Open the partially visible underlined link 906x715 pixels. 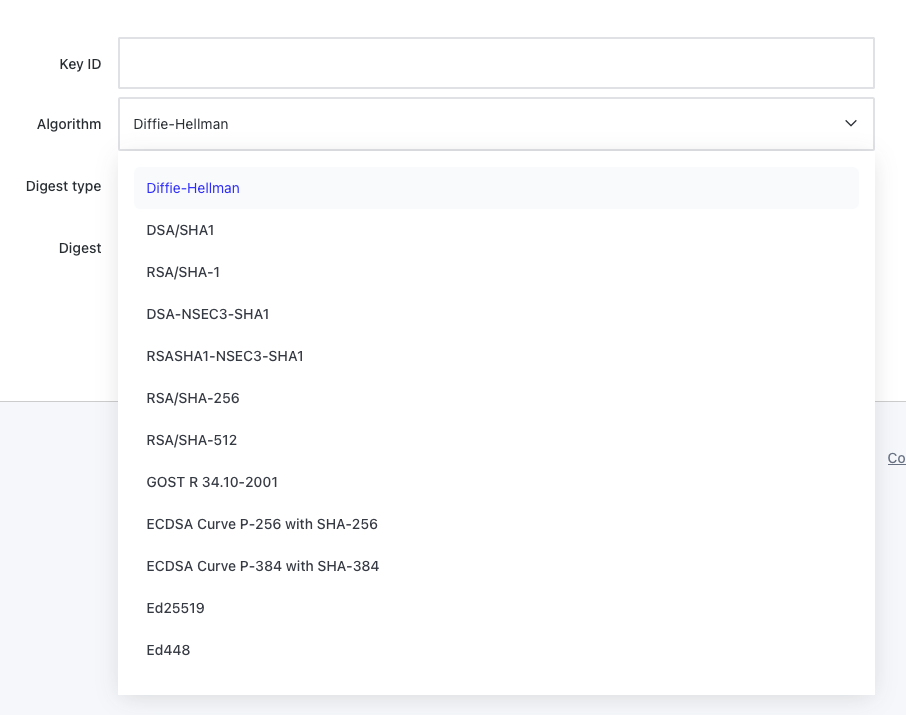click(896, 458)
